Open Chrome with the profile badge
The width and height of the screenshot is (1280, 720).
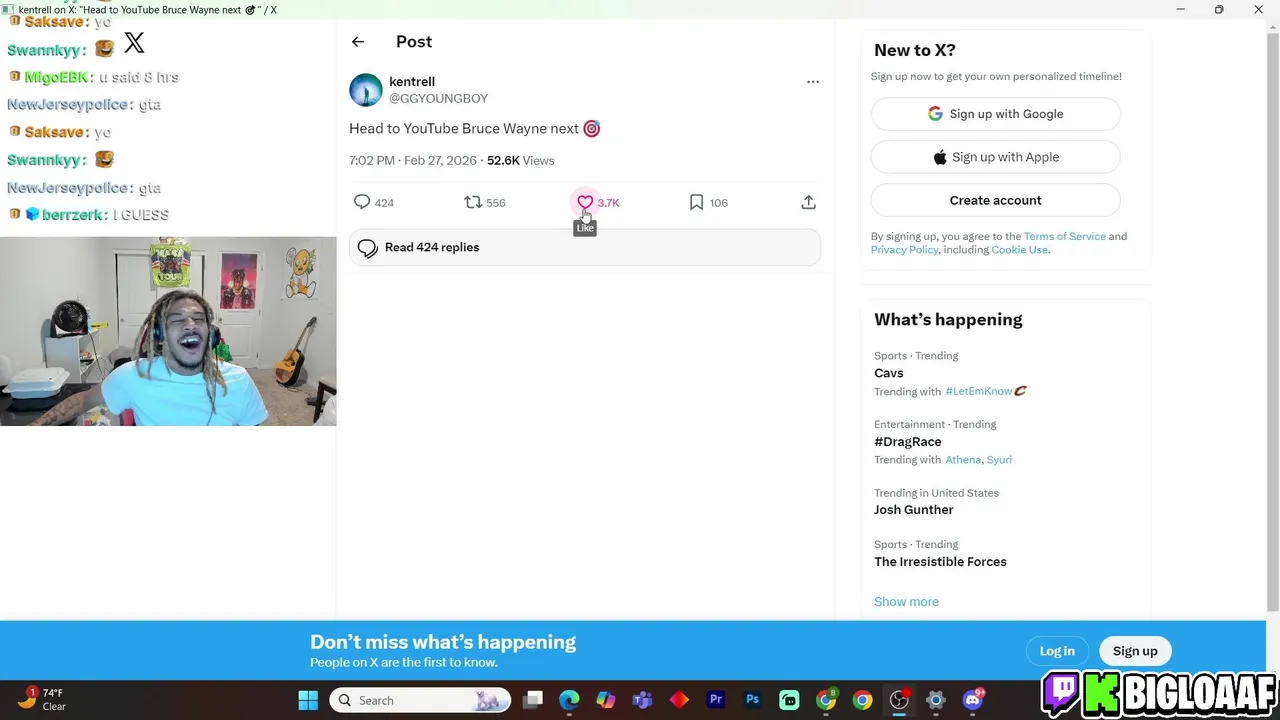click(x=826, y=700)
